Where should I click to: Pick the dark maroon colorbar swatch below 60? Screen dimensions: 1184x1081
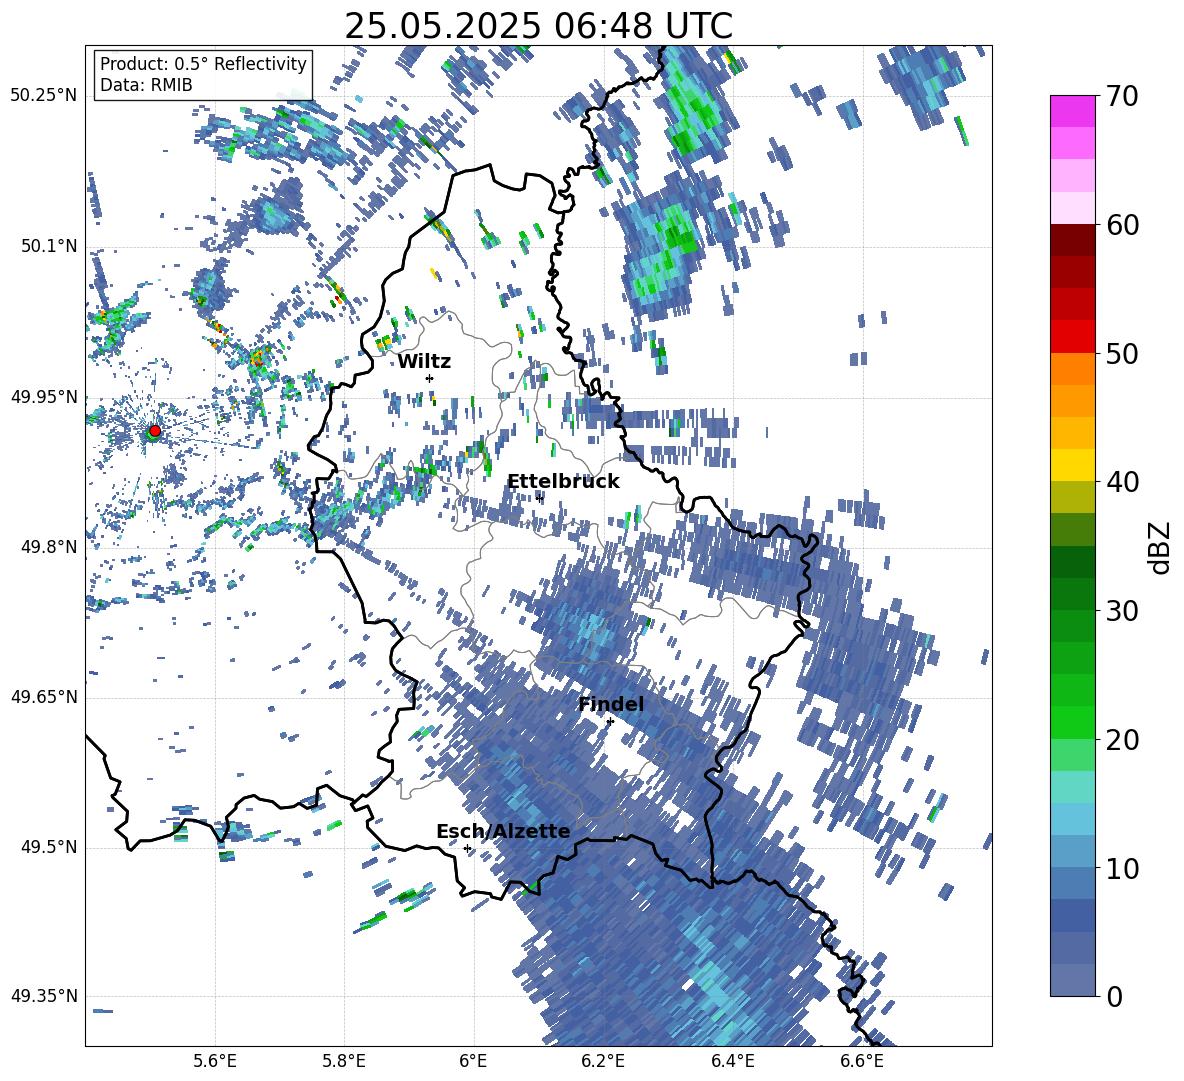pyautogui.click(x=1072, y=240)
